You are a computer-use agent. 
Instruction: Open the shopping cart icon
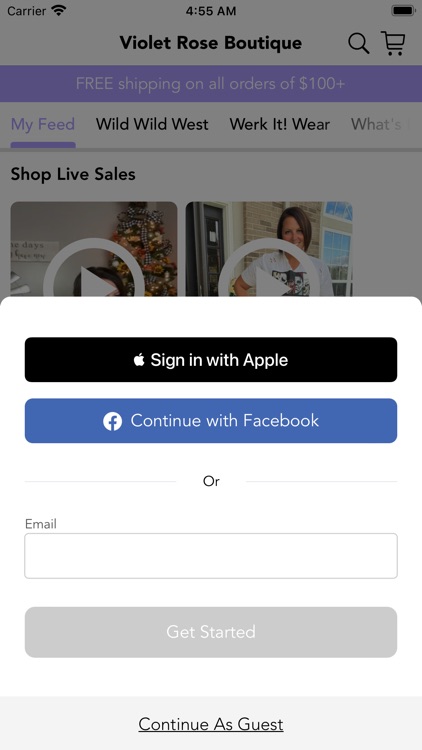click(393, 43)
